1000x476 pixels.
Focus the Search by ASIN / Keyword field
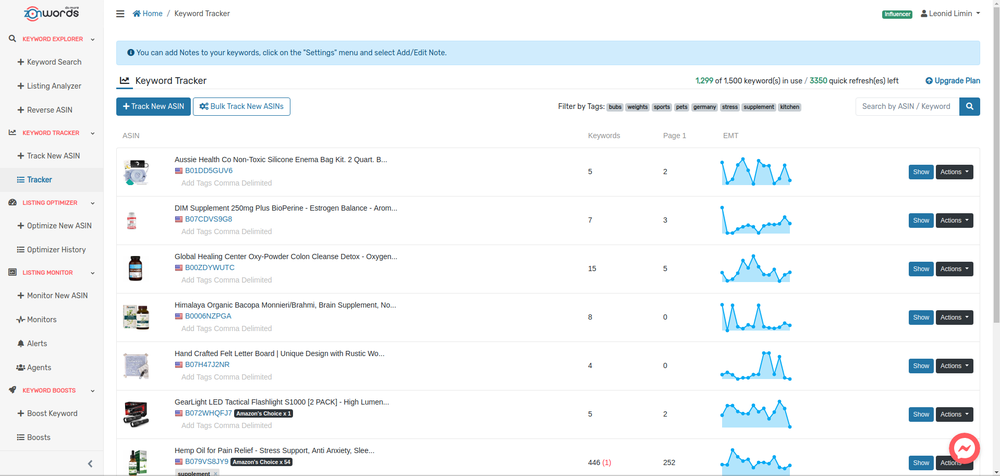(x=908, y=107)
